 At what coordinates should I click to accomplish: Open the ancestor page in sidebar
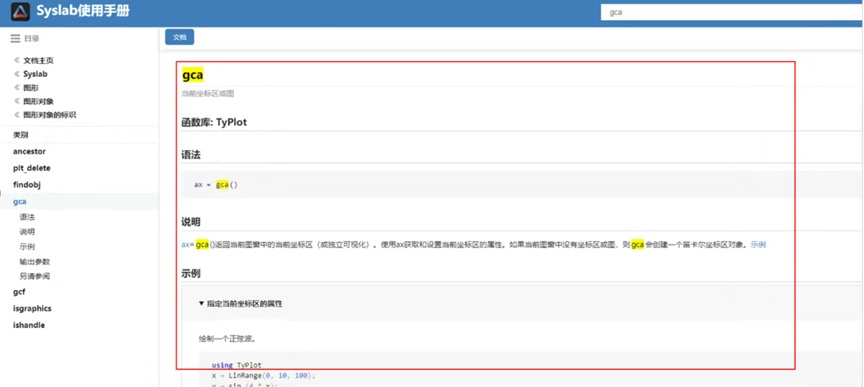point(29,151)
